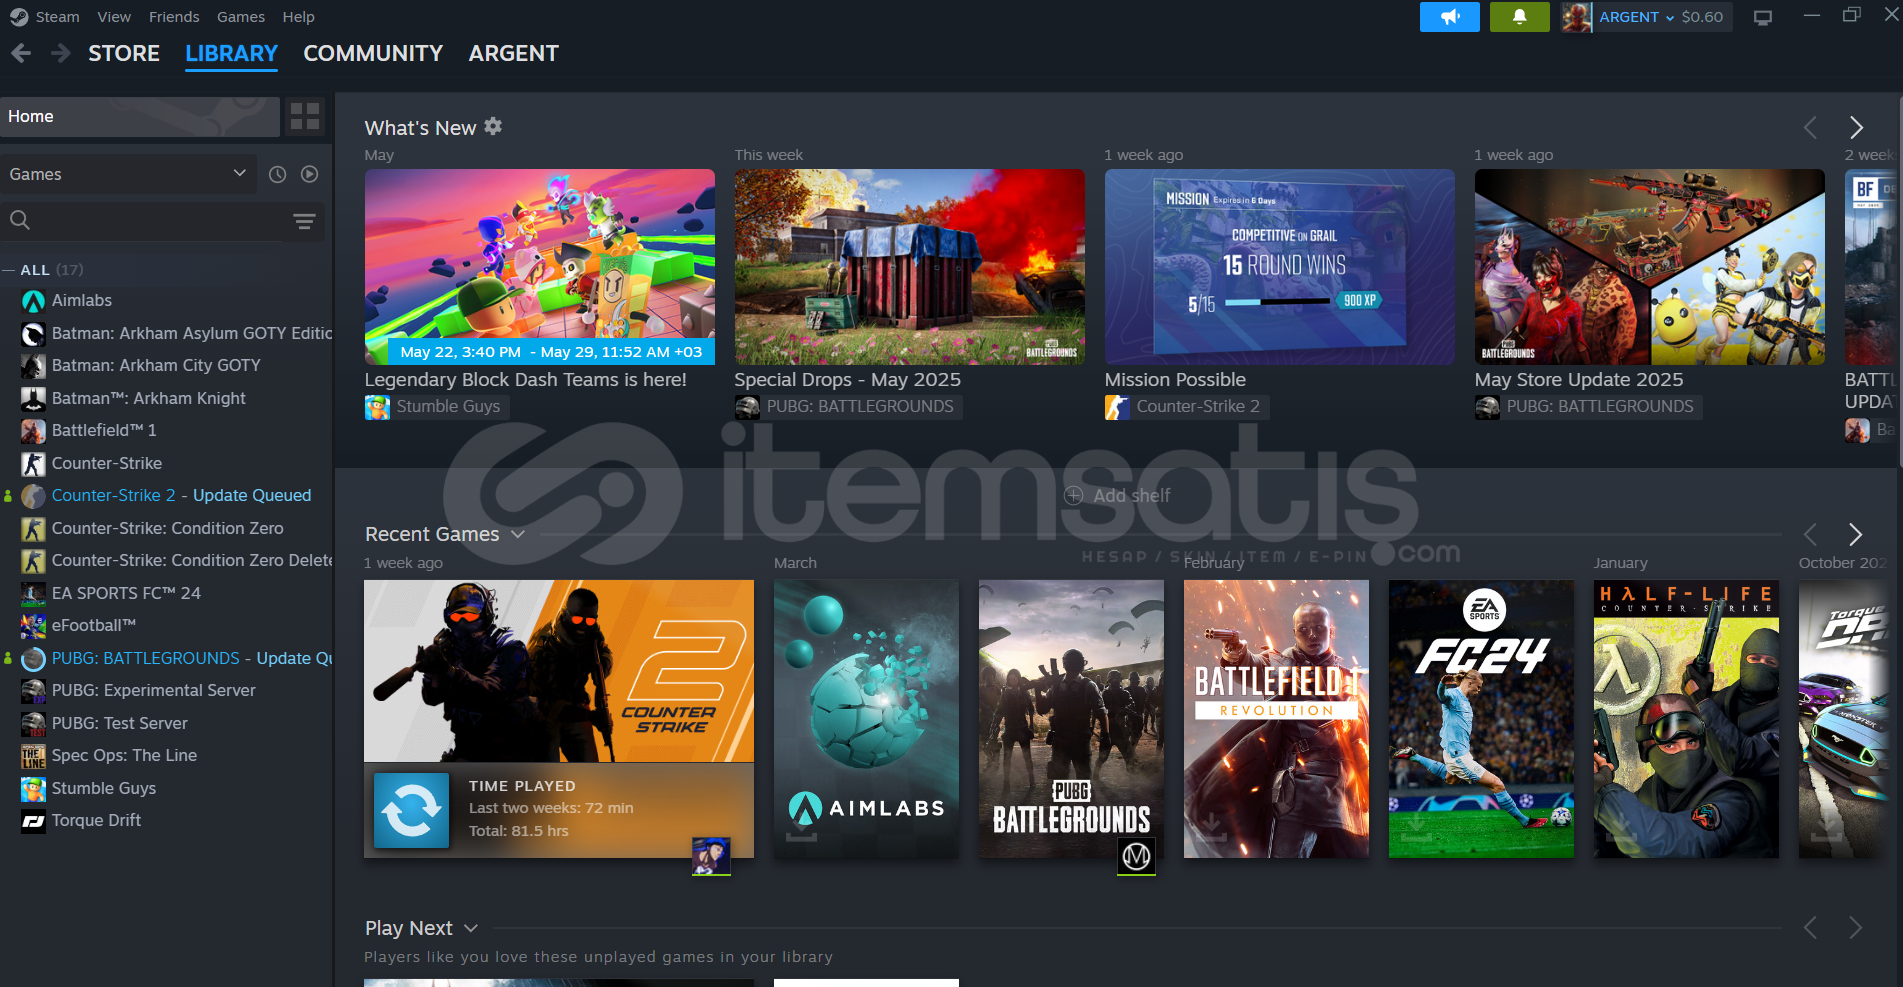Switch to Big Picture mode monitor icon
Screen dimensions: 1903x987
[1763, 17]
